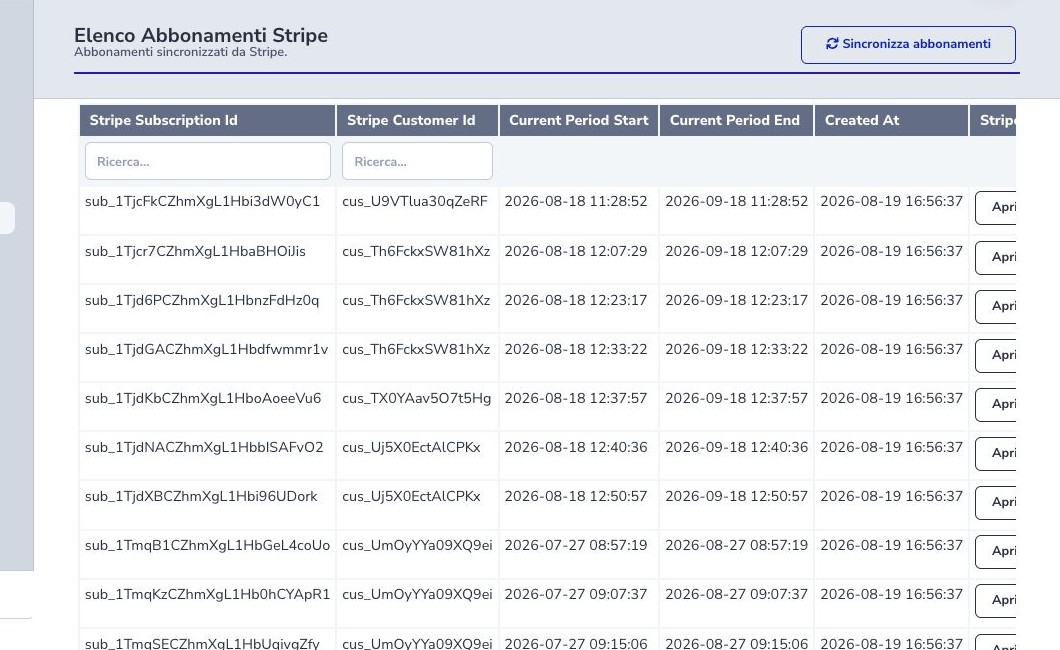Click period end 2026-09-18 12:50:57
This screenshot has width=1060, height=650.
click(x=736, y=497)
